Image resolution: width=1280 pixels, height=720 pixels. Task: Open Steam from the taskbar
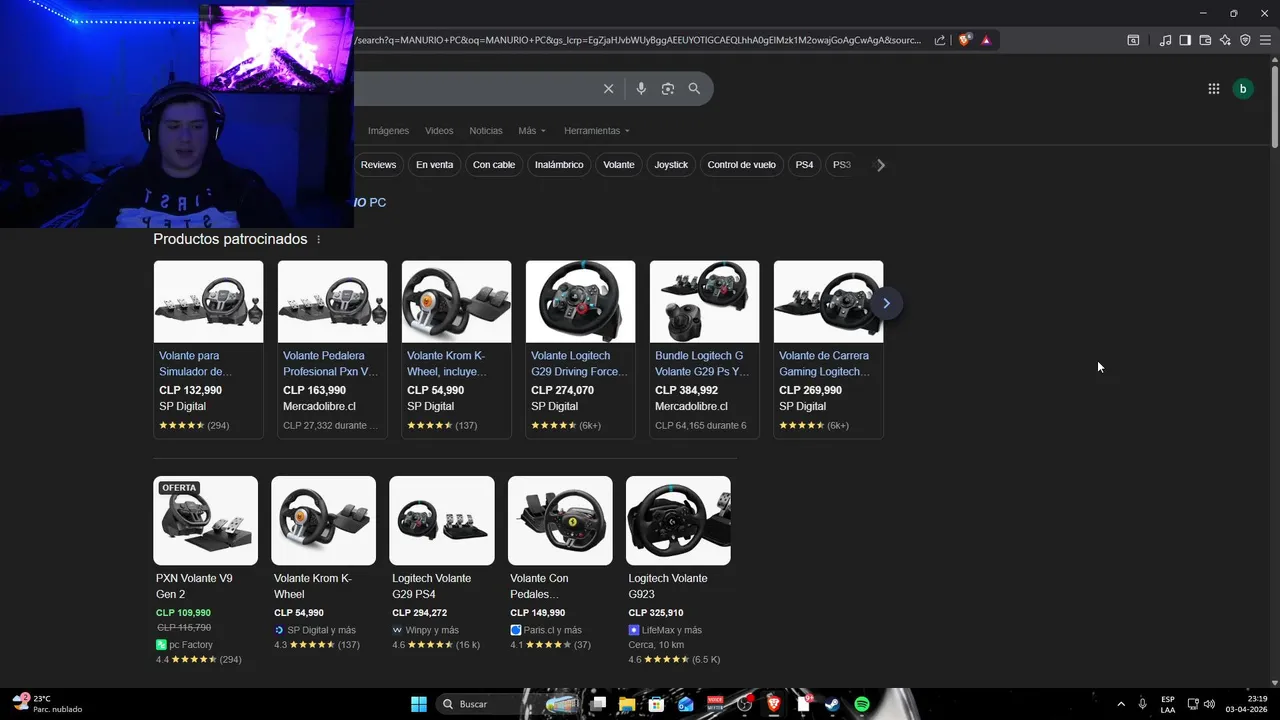pyautogui.click(x=832, y=704)
